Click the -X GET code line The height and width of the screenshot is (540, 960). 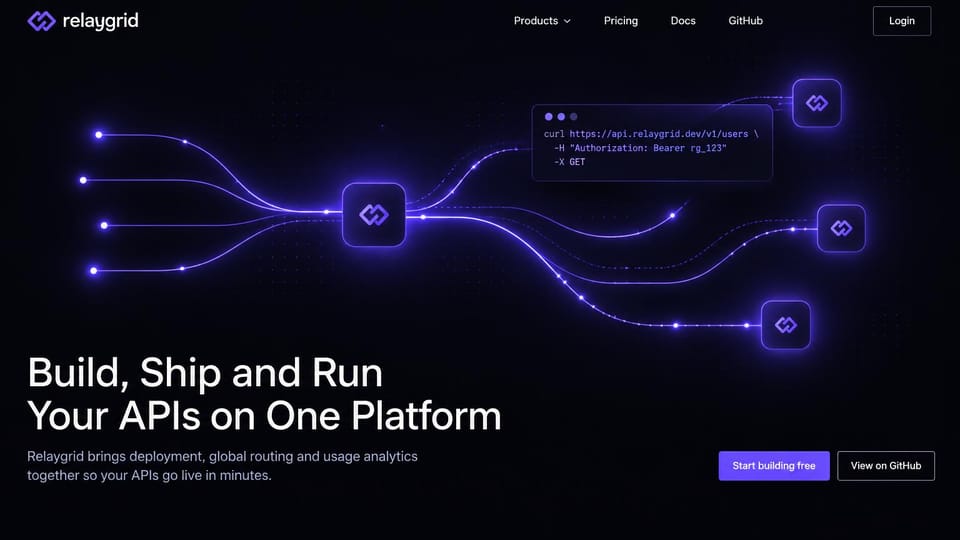coord(569,162)
